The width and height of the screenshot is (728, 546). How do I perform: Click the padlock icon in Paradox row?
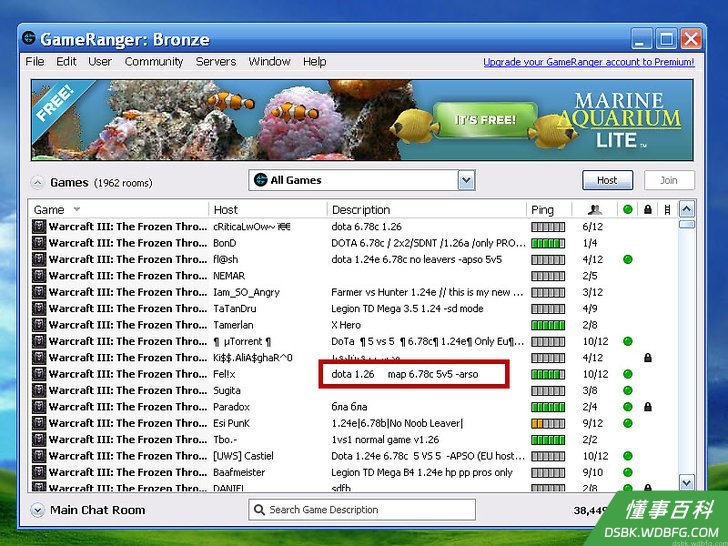648,407
